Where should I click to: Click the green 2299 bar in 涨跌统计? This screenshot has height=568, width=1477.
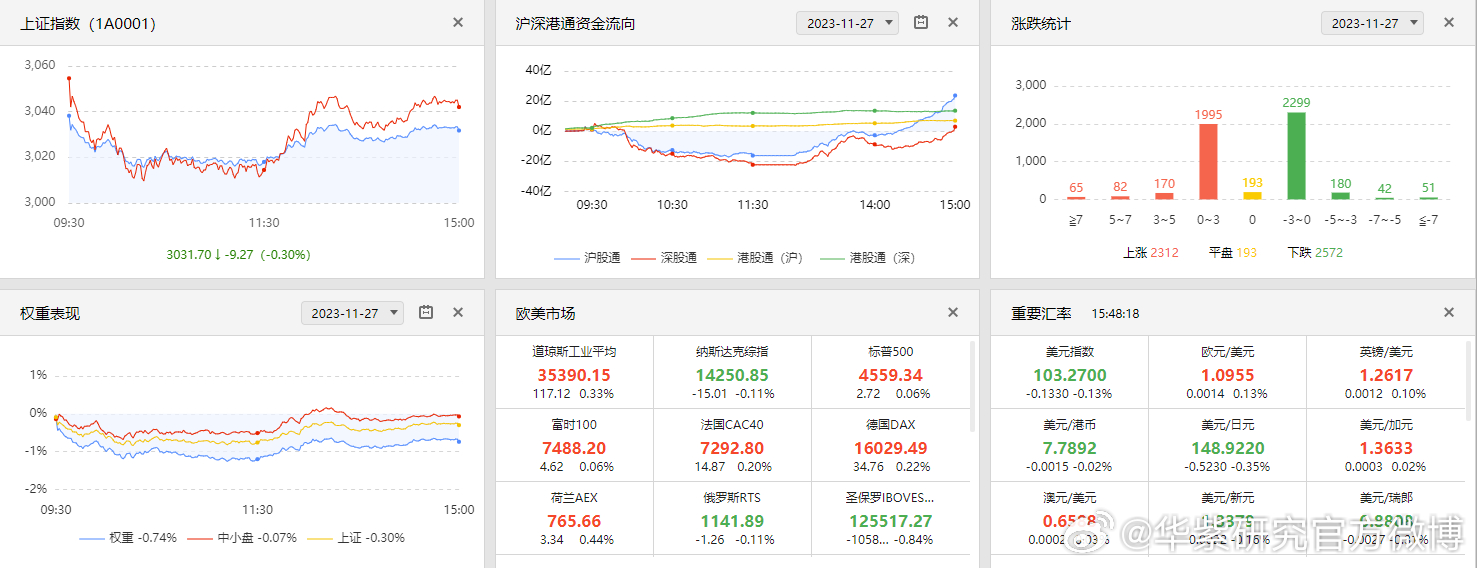coord(1296,155)
